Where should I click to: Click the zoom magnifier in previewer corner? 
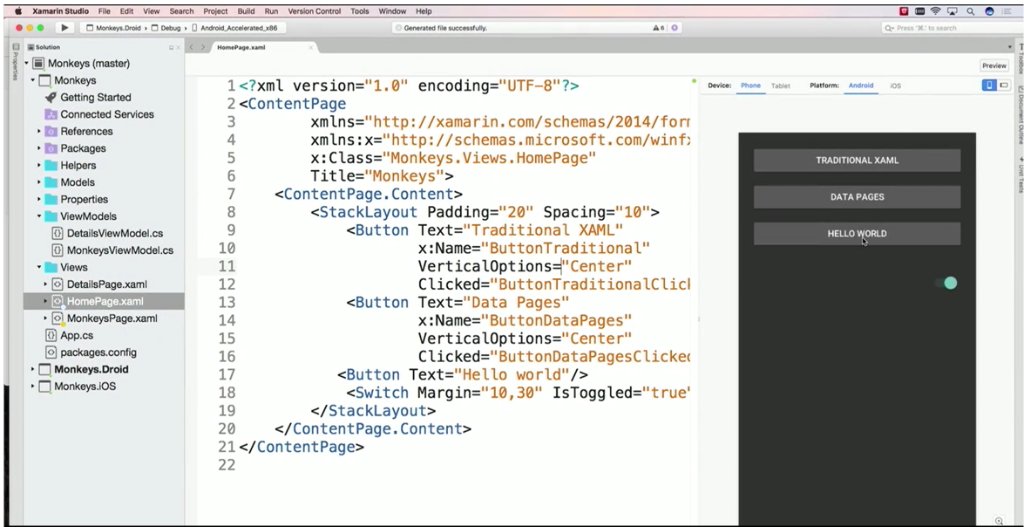tap(999, 520)
